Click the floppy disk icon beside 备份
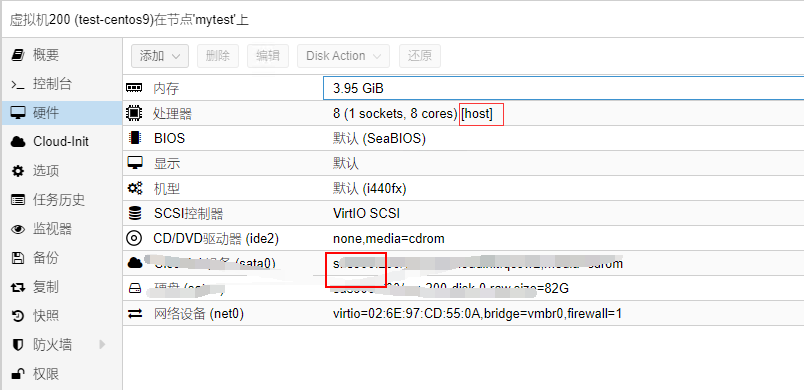The image size is (804, 390). tap(18, 258)
